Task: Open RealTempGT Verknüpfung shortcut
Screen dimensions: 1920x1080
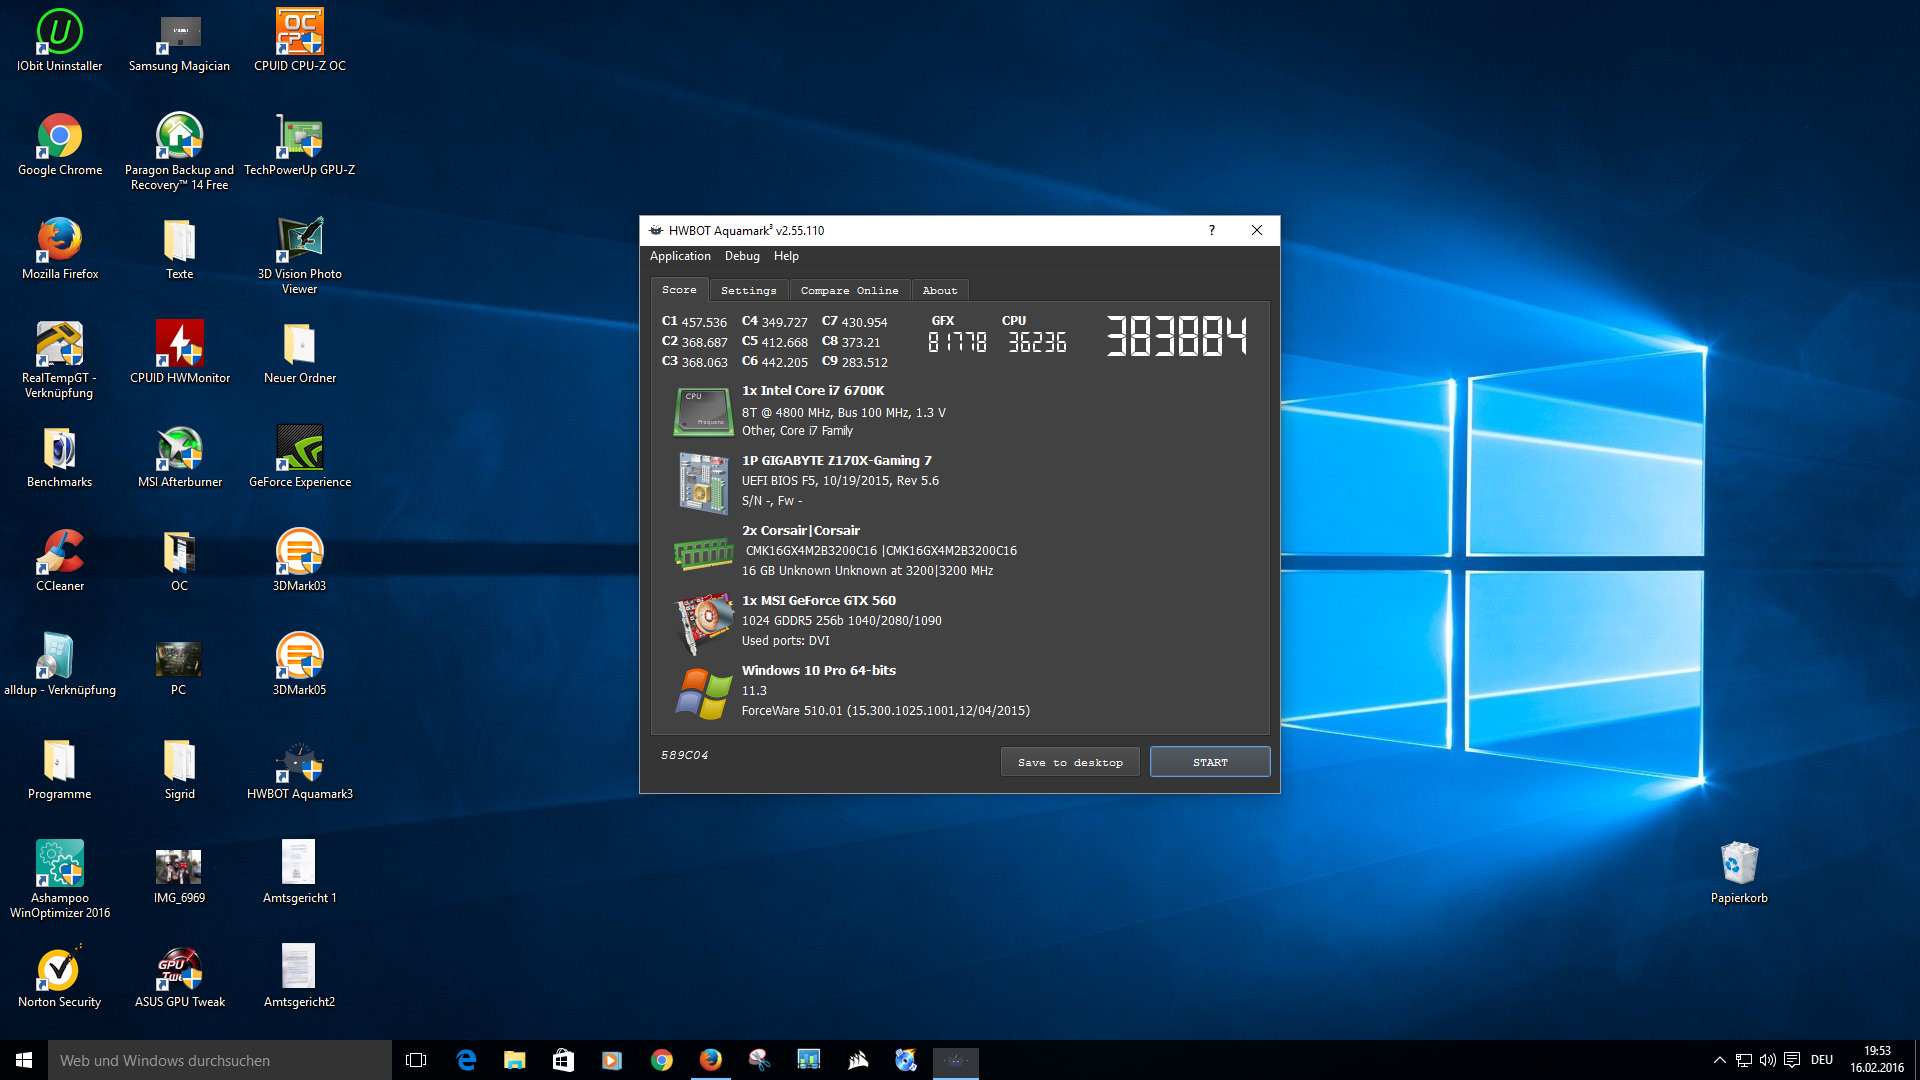Action: tap(60, 359)
